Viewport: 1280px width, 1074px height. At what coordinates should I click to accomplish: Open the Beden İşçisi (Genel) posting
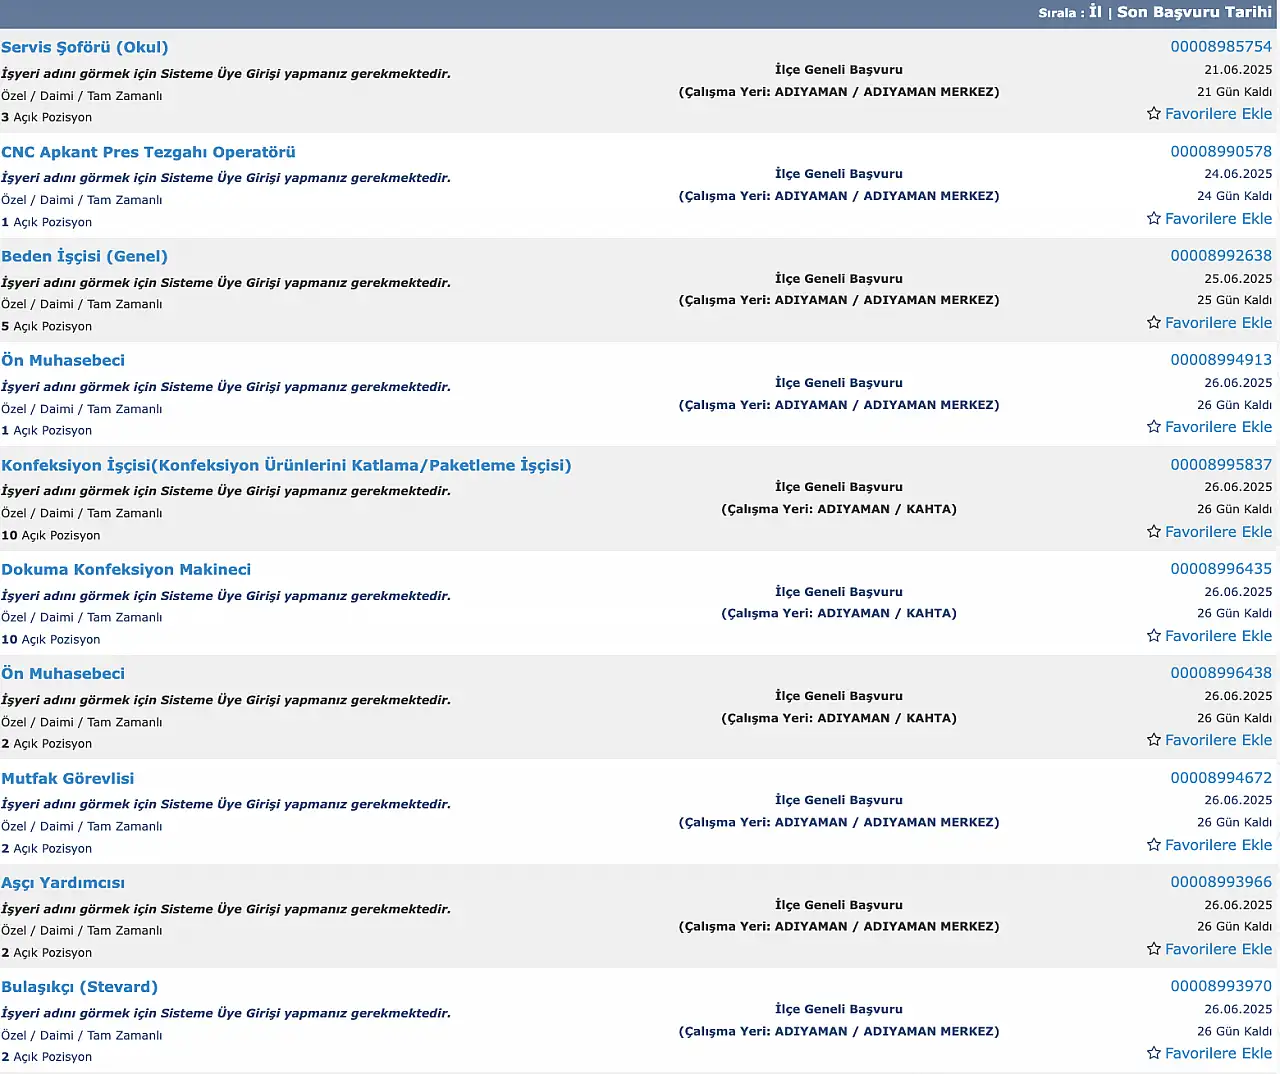coord(84,256)
